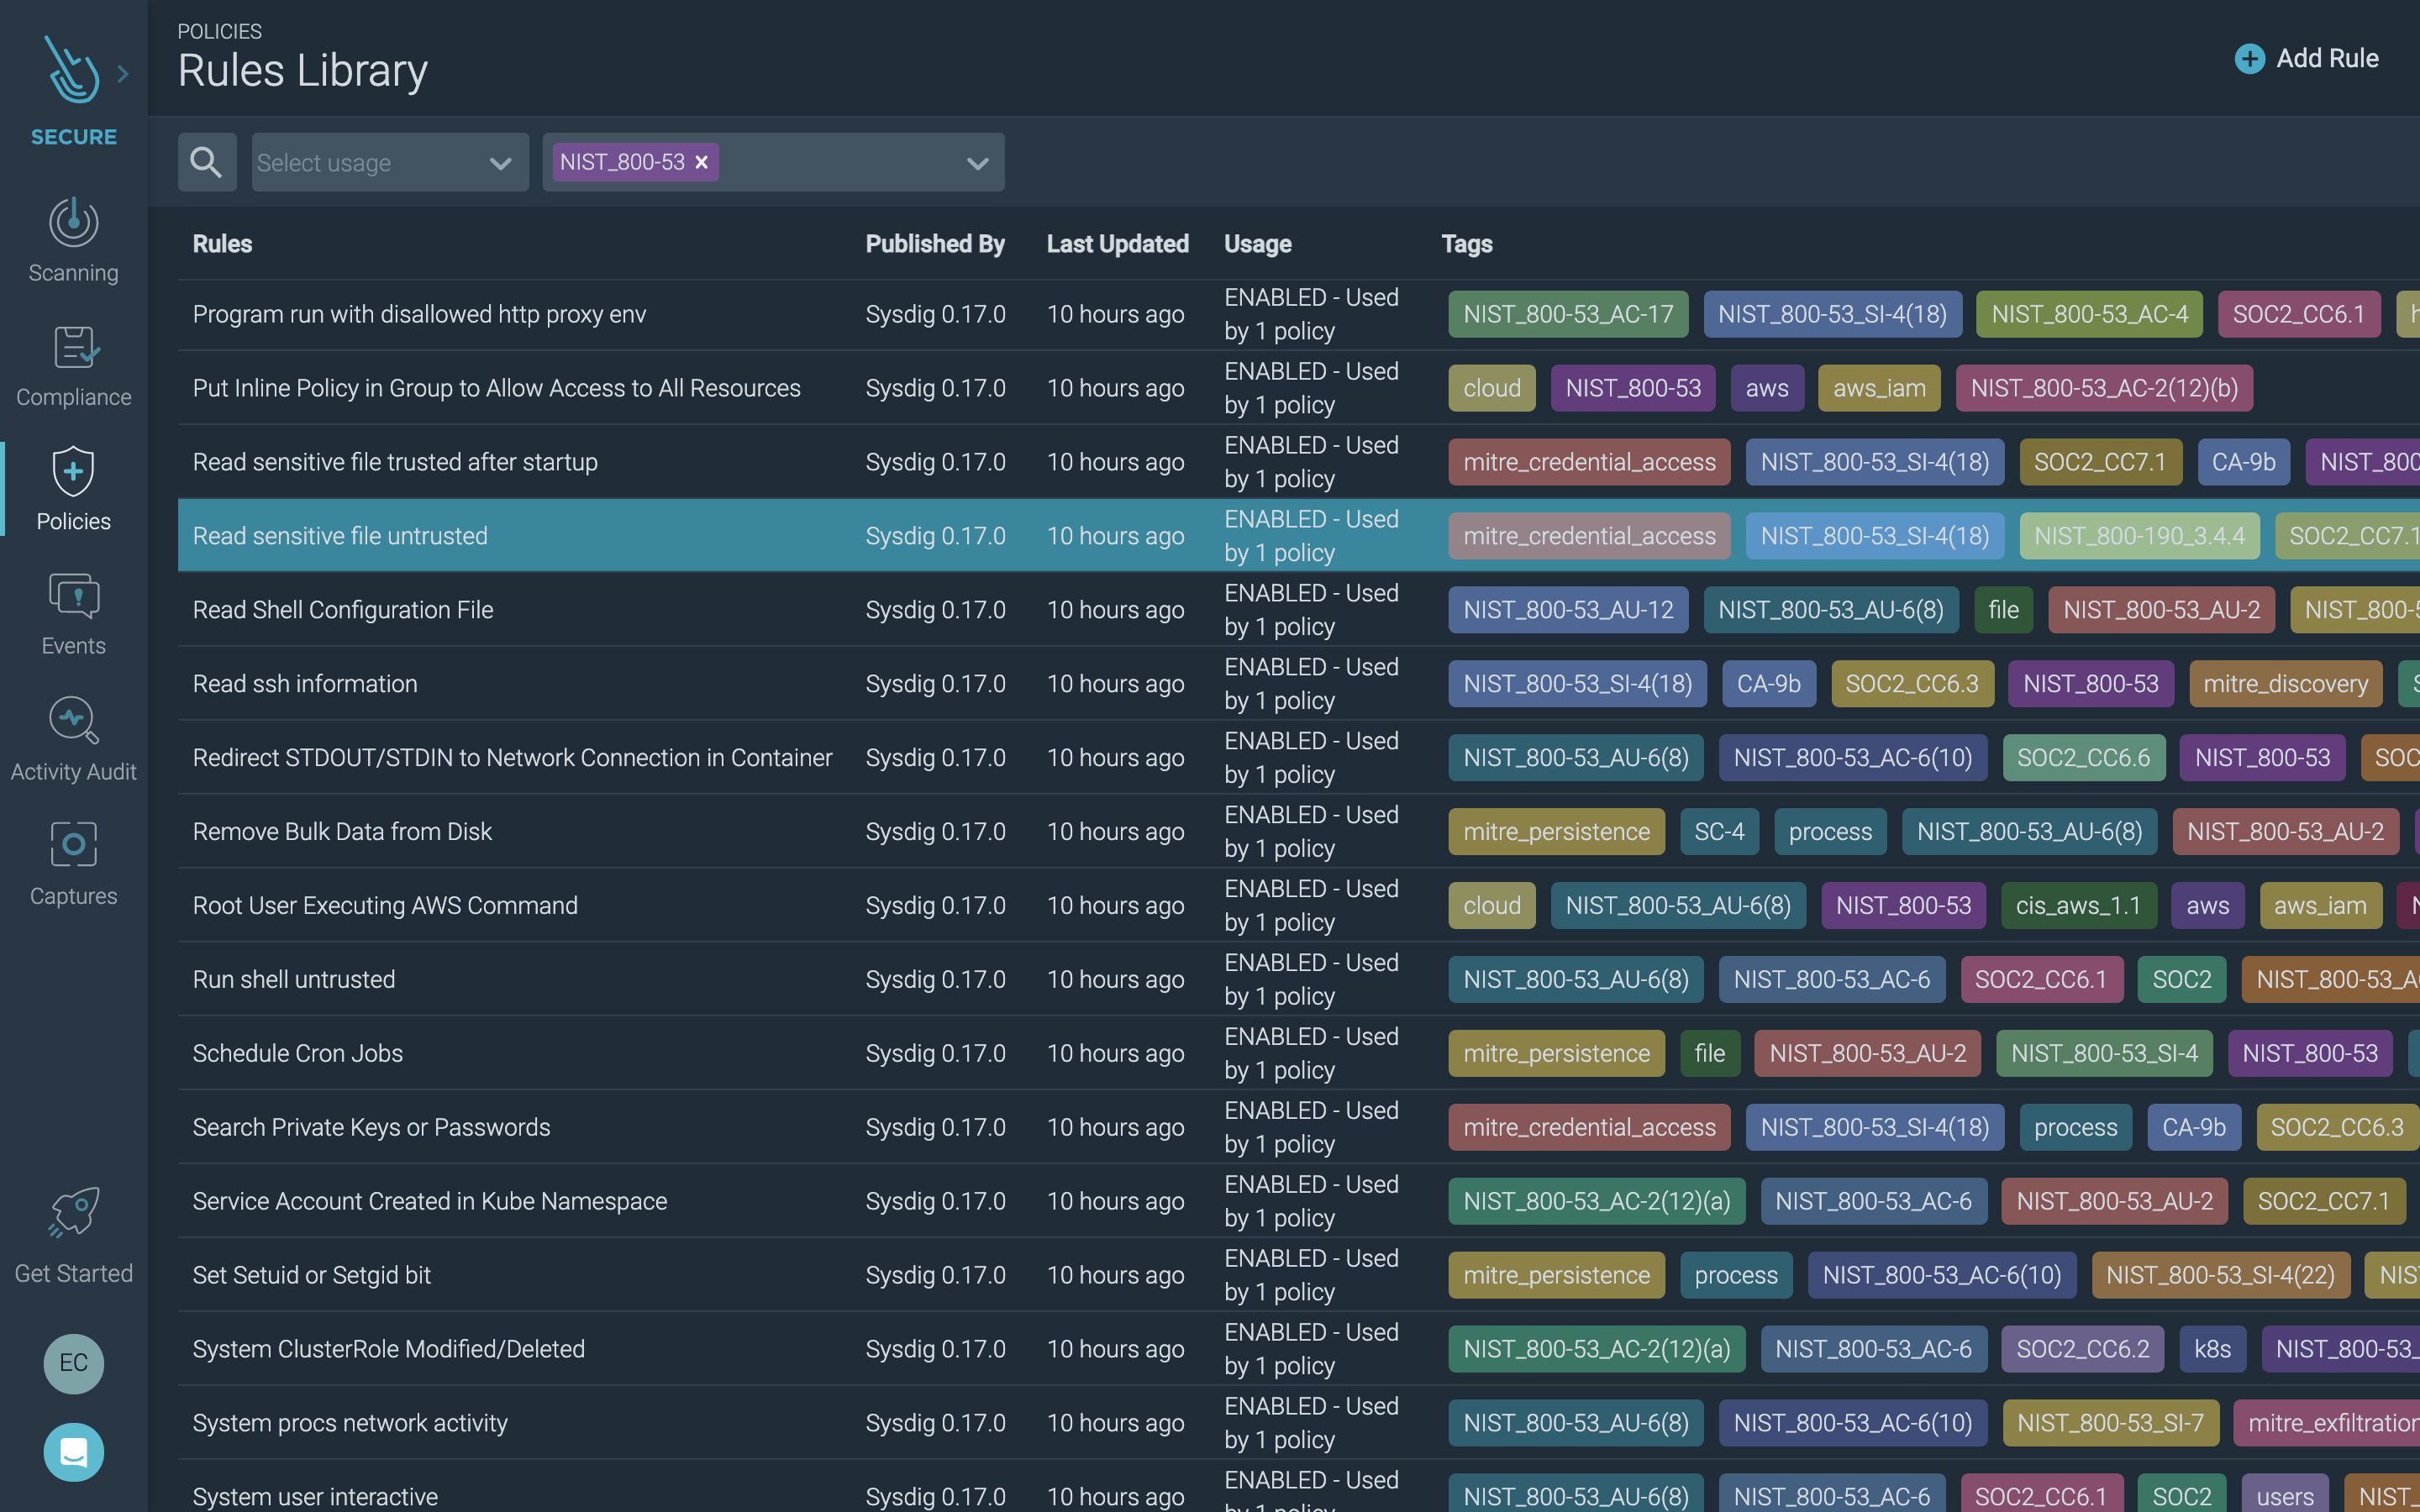Click the NIST_800-53_SI-4(18) tag on Read ssh information
This screenshot has width=2420, height=1512.
pos(1575,683)
